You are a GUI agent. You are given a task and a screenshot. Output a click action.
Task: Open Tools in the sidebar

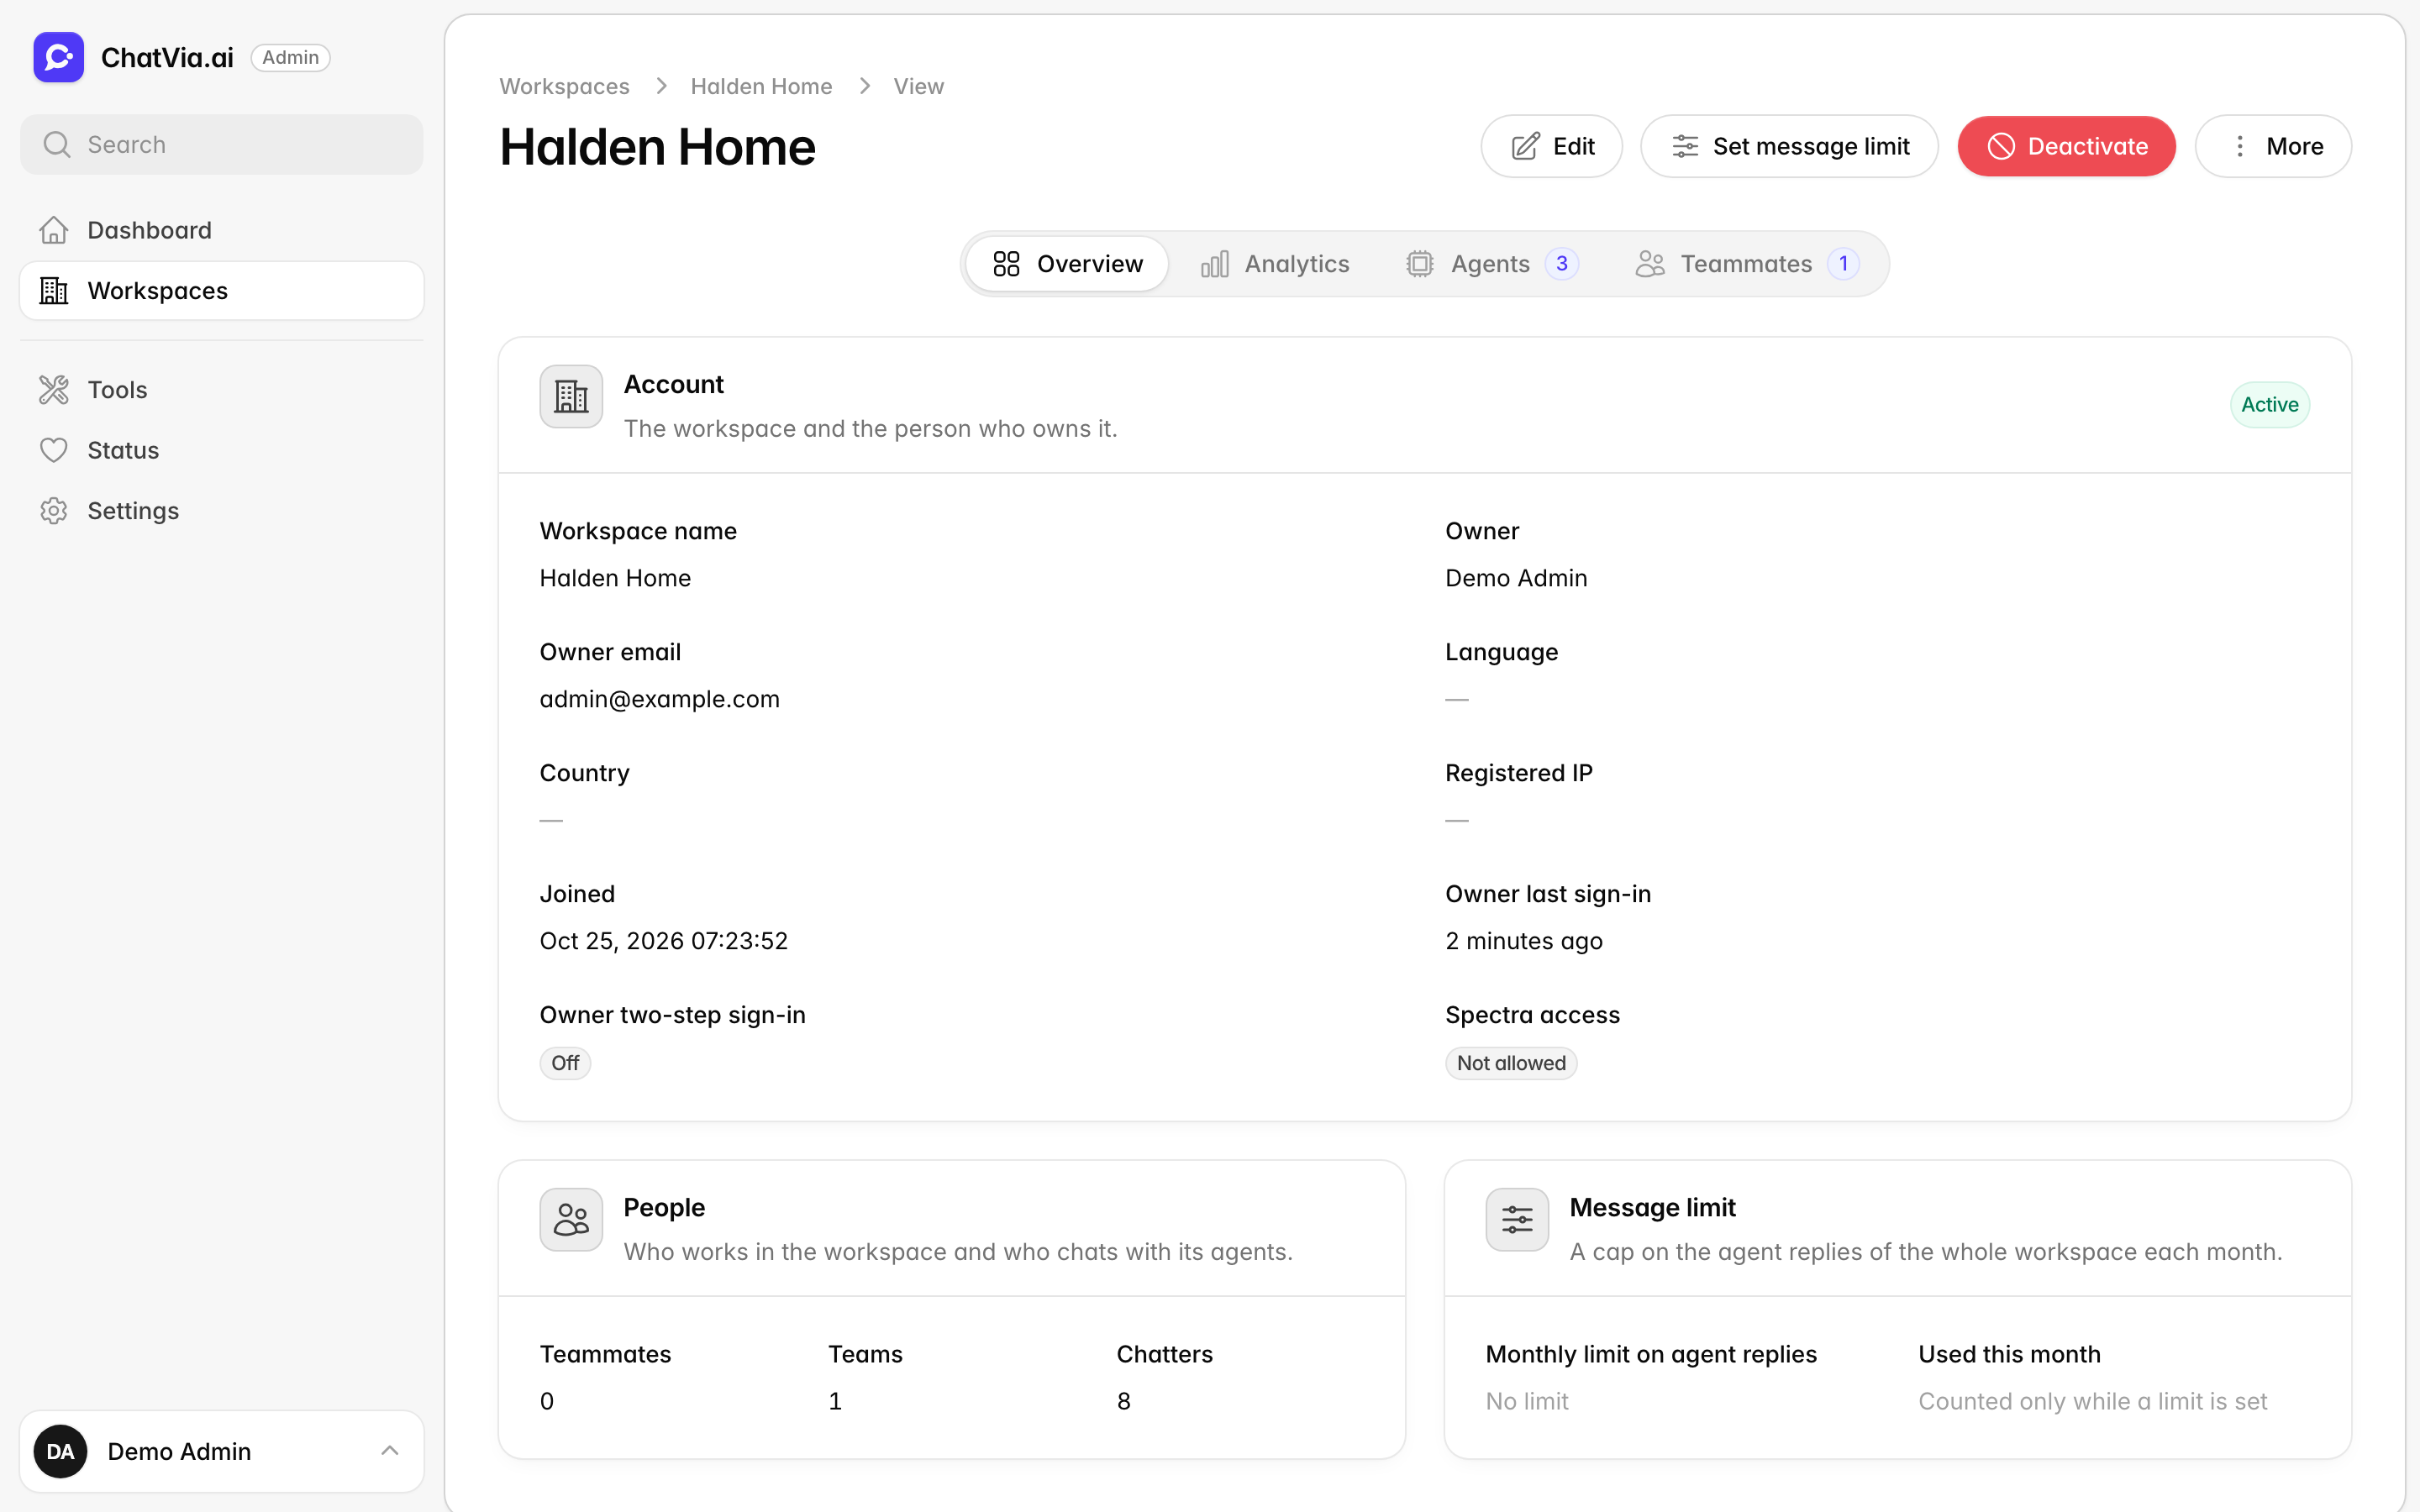(222, 390)
